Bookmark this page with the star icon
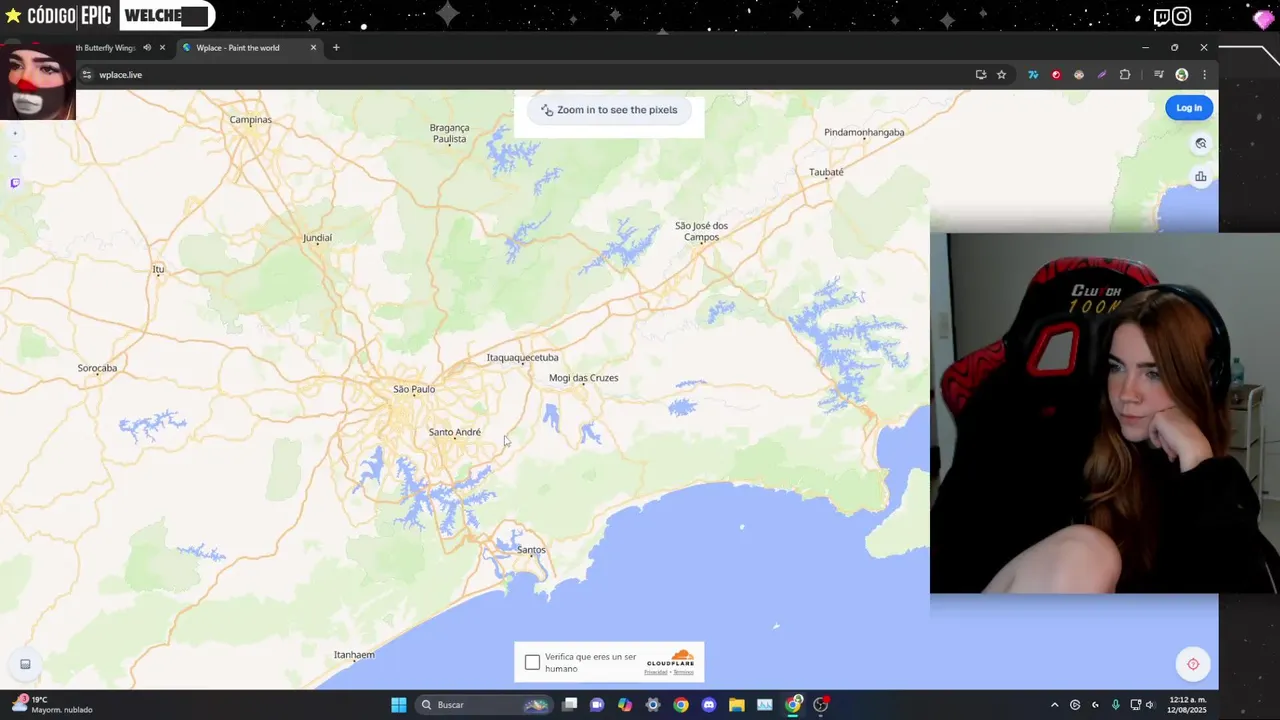The height and width of the screenshot is (720, 1280). 1001,75
